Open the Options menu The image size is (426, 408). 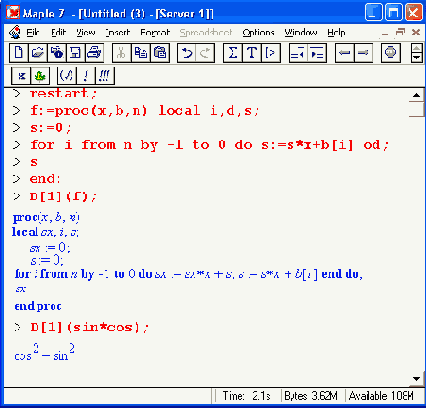click(x=258, y=32)
